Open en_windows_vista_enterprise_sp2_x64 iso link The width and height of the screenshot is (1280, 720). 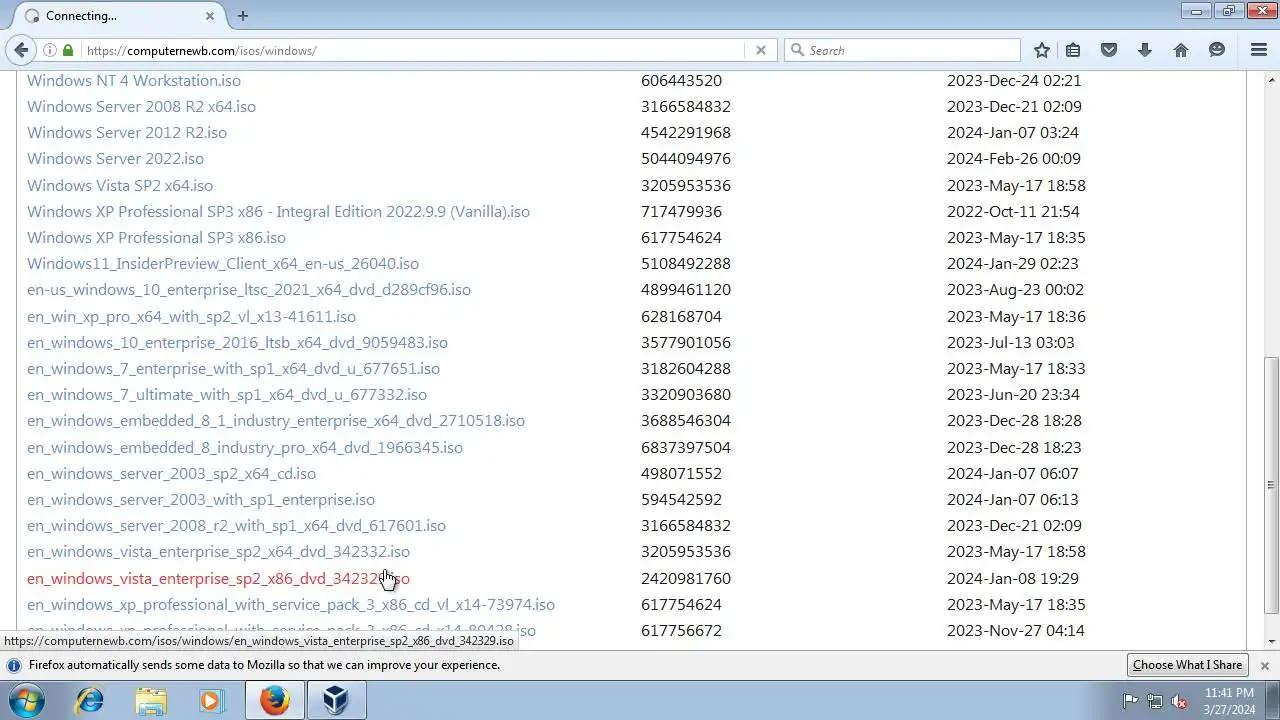pos(218,551)
